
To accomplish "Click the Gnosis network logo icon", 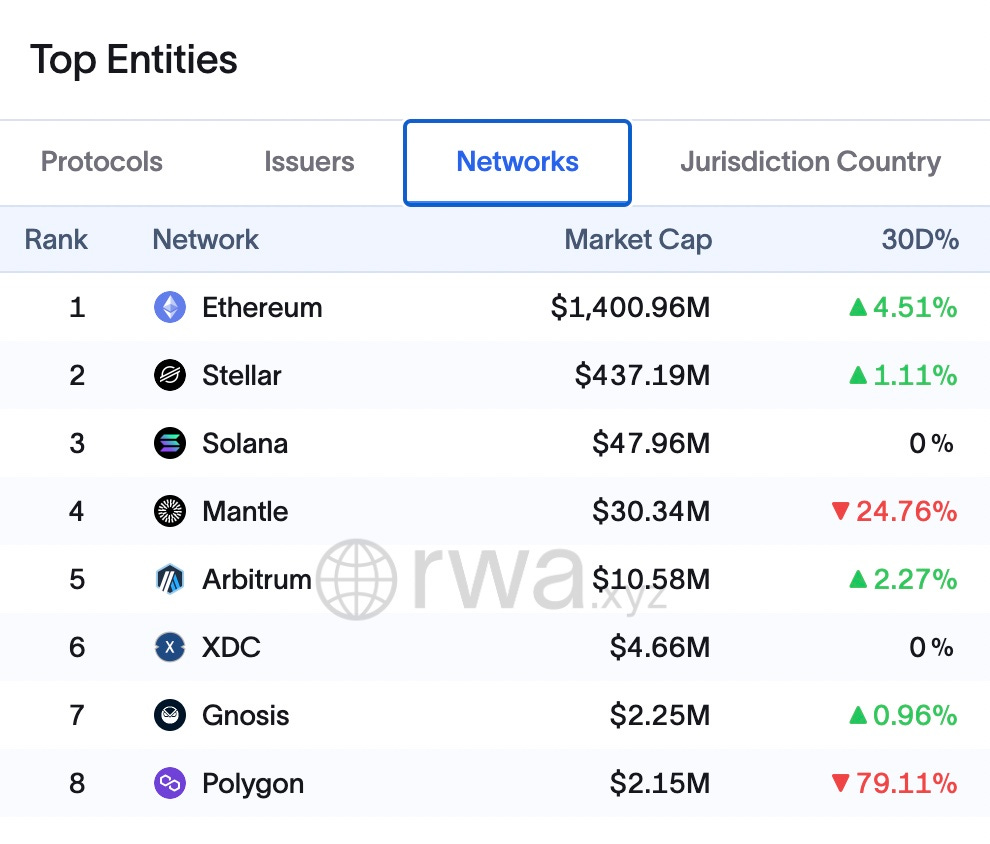I will click(170, 715).
